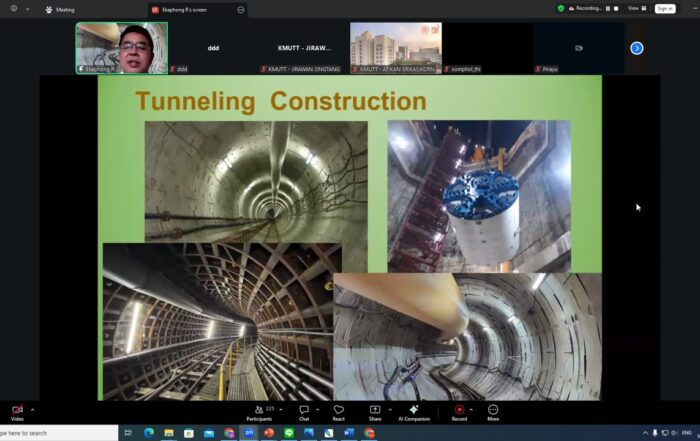Expand the video options caret
700x441 pixels.
(x=32, y=409)
